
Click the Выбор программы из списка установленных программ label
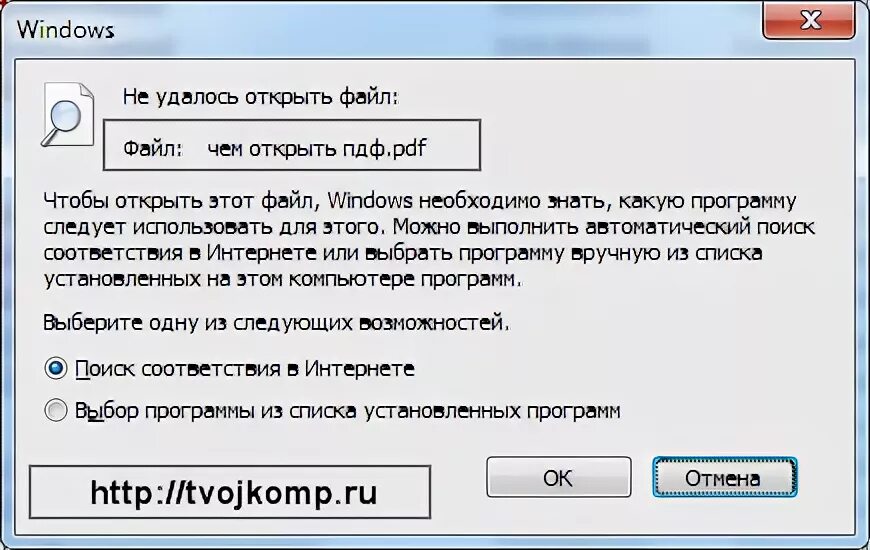pos(347,411)
